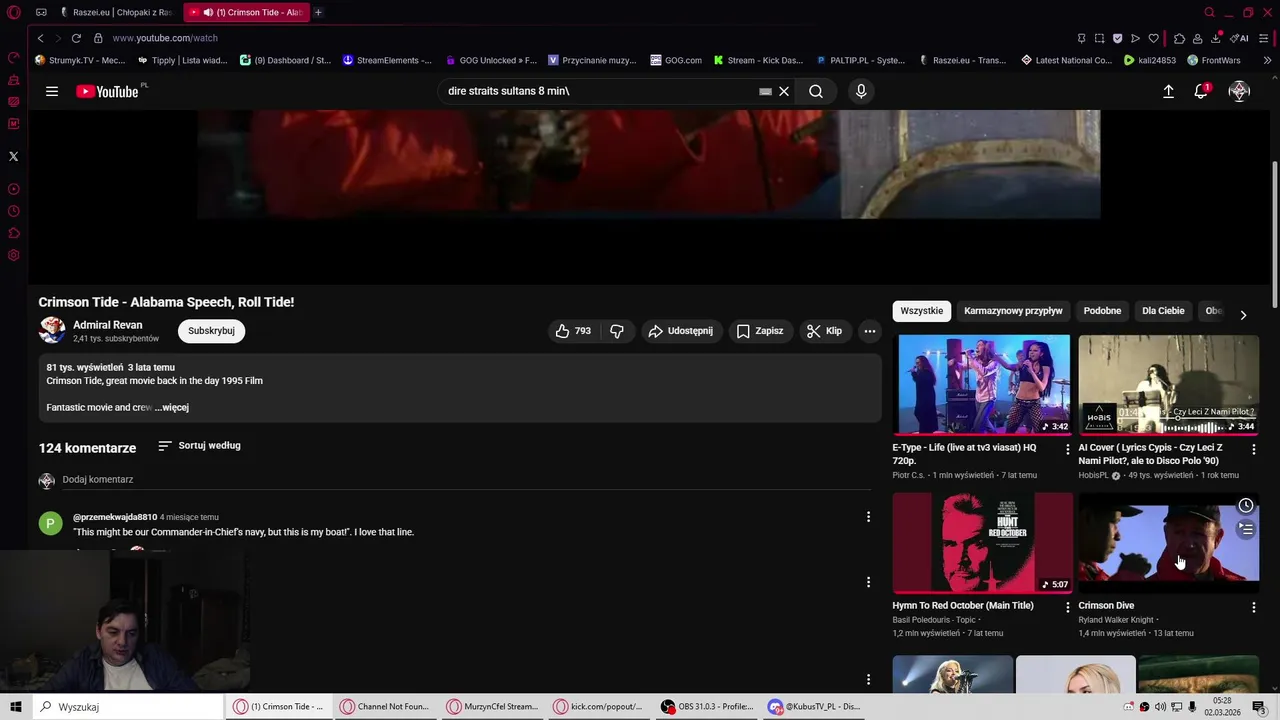Open options for Crimson Dive video

tap(1254, 607)
